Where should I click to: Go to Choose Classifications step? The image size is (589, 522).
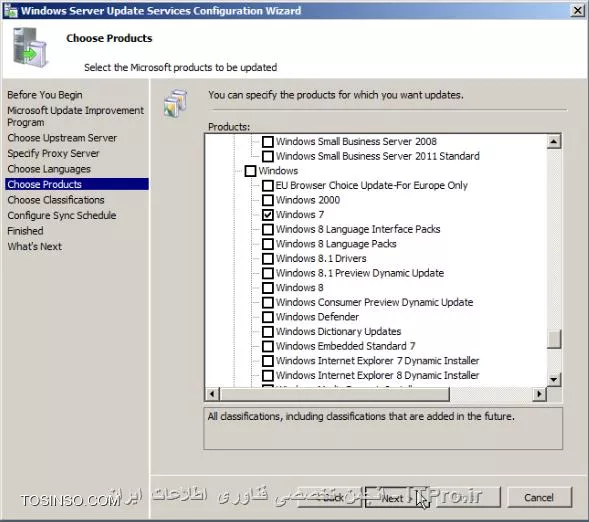pyautogui.click(x=56, y=200)
